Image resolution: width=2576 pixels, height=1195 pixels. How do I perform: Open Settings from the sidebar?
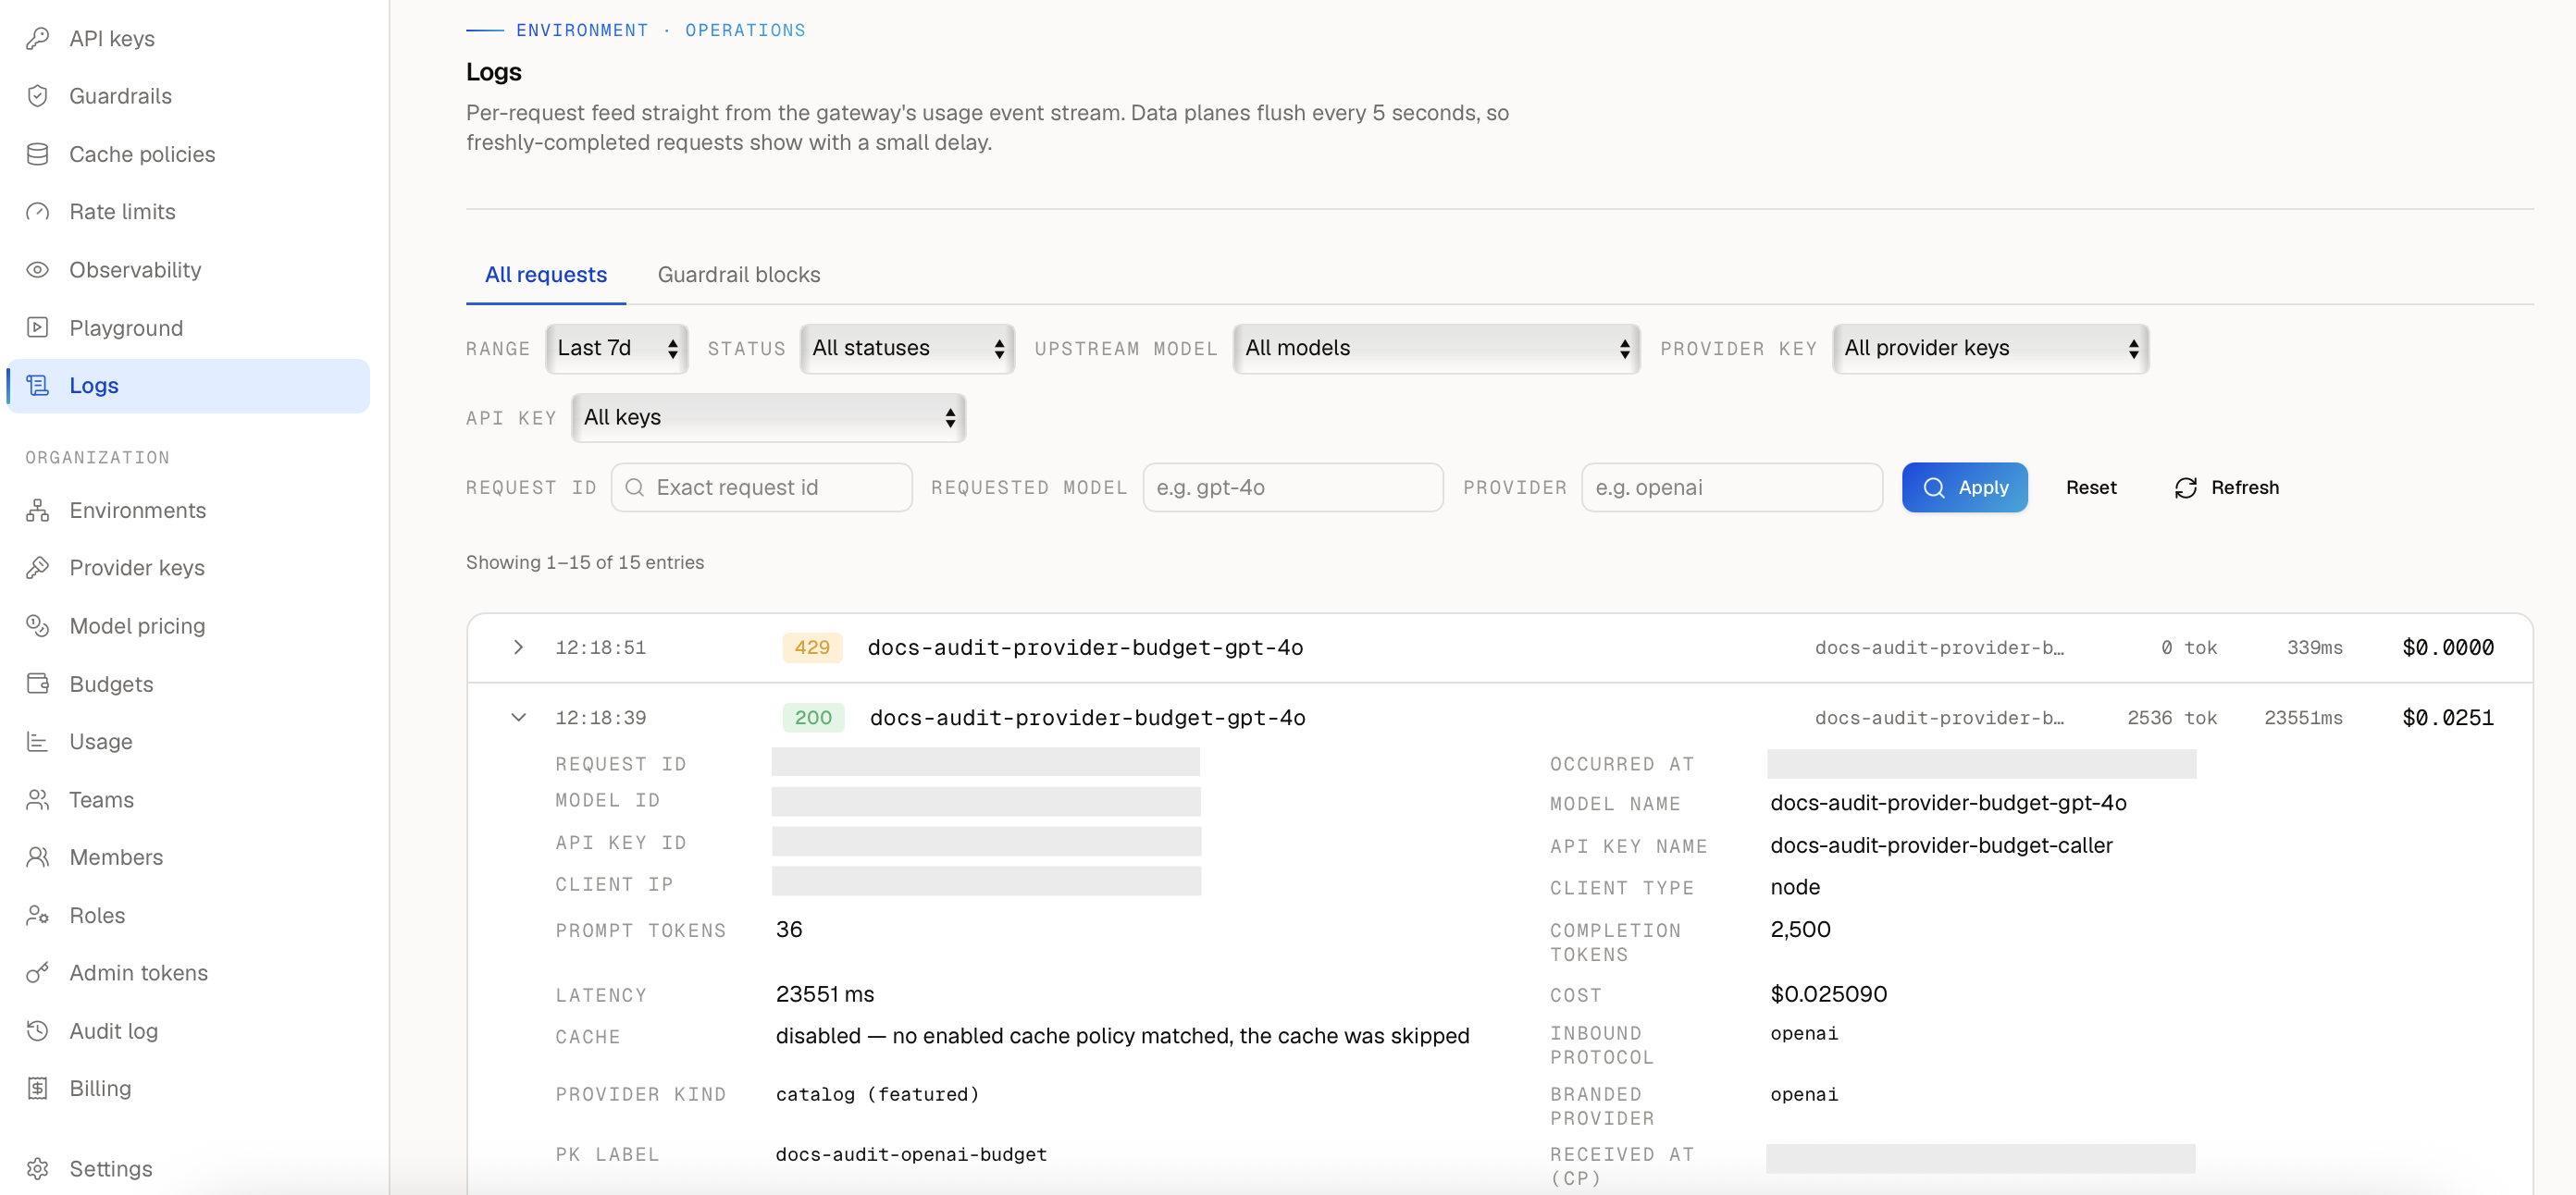point(189,1168)
